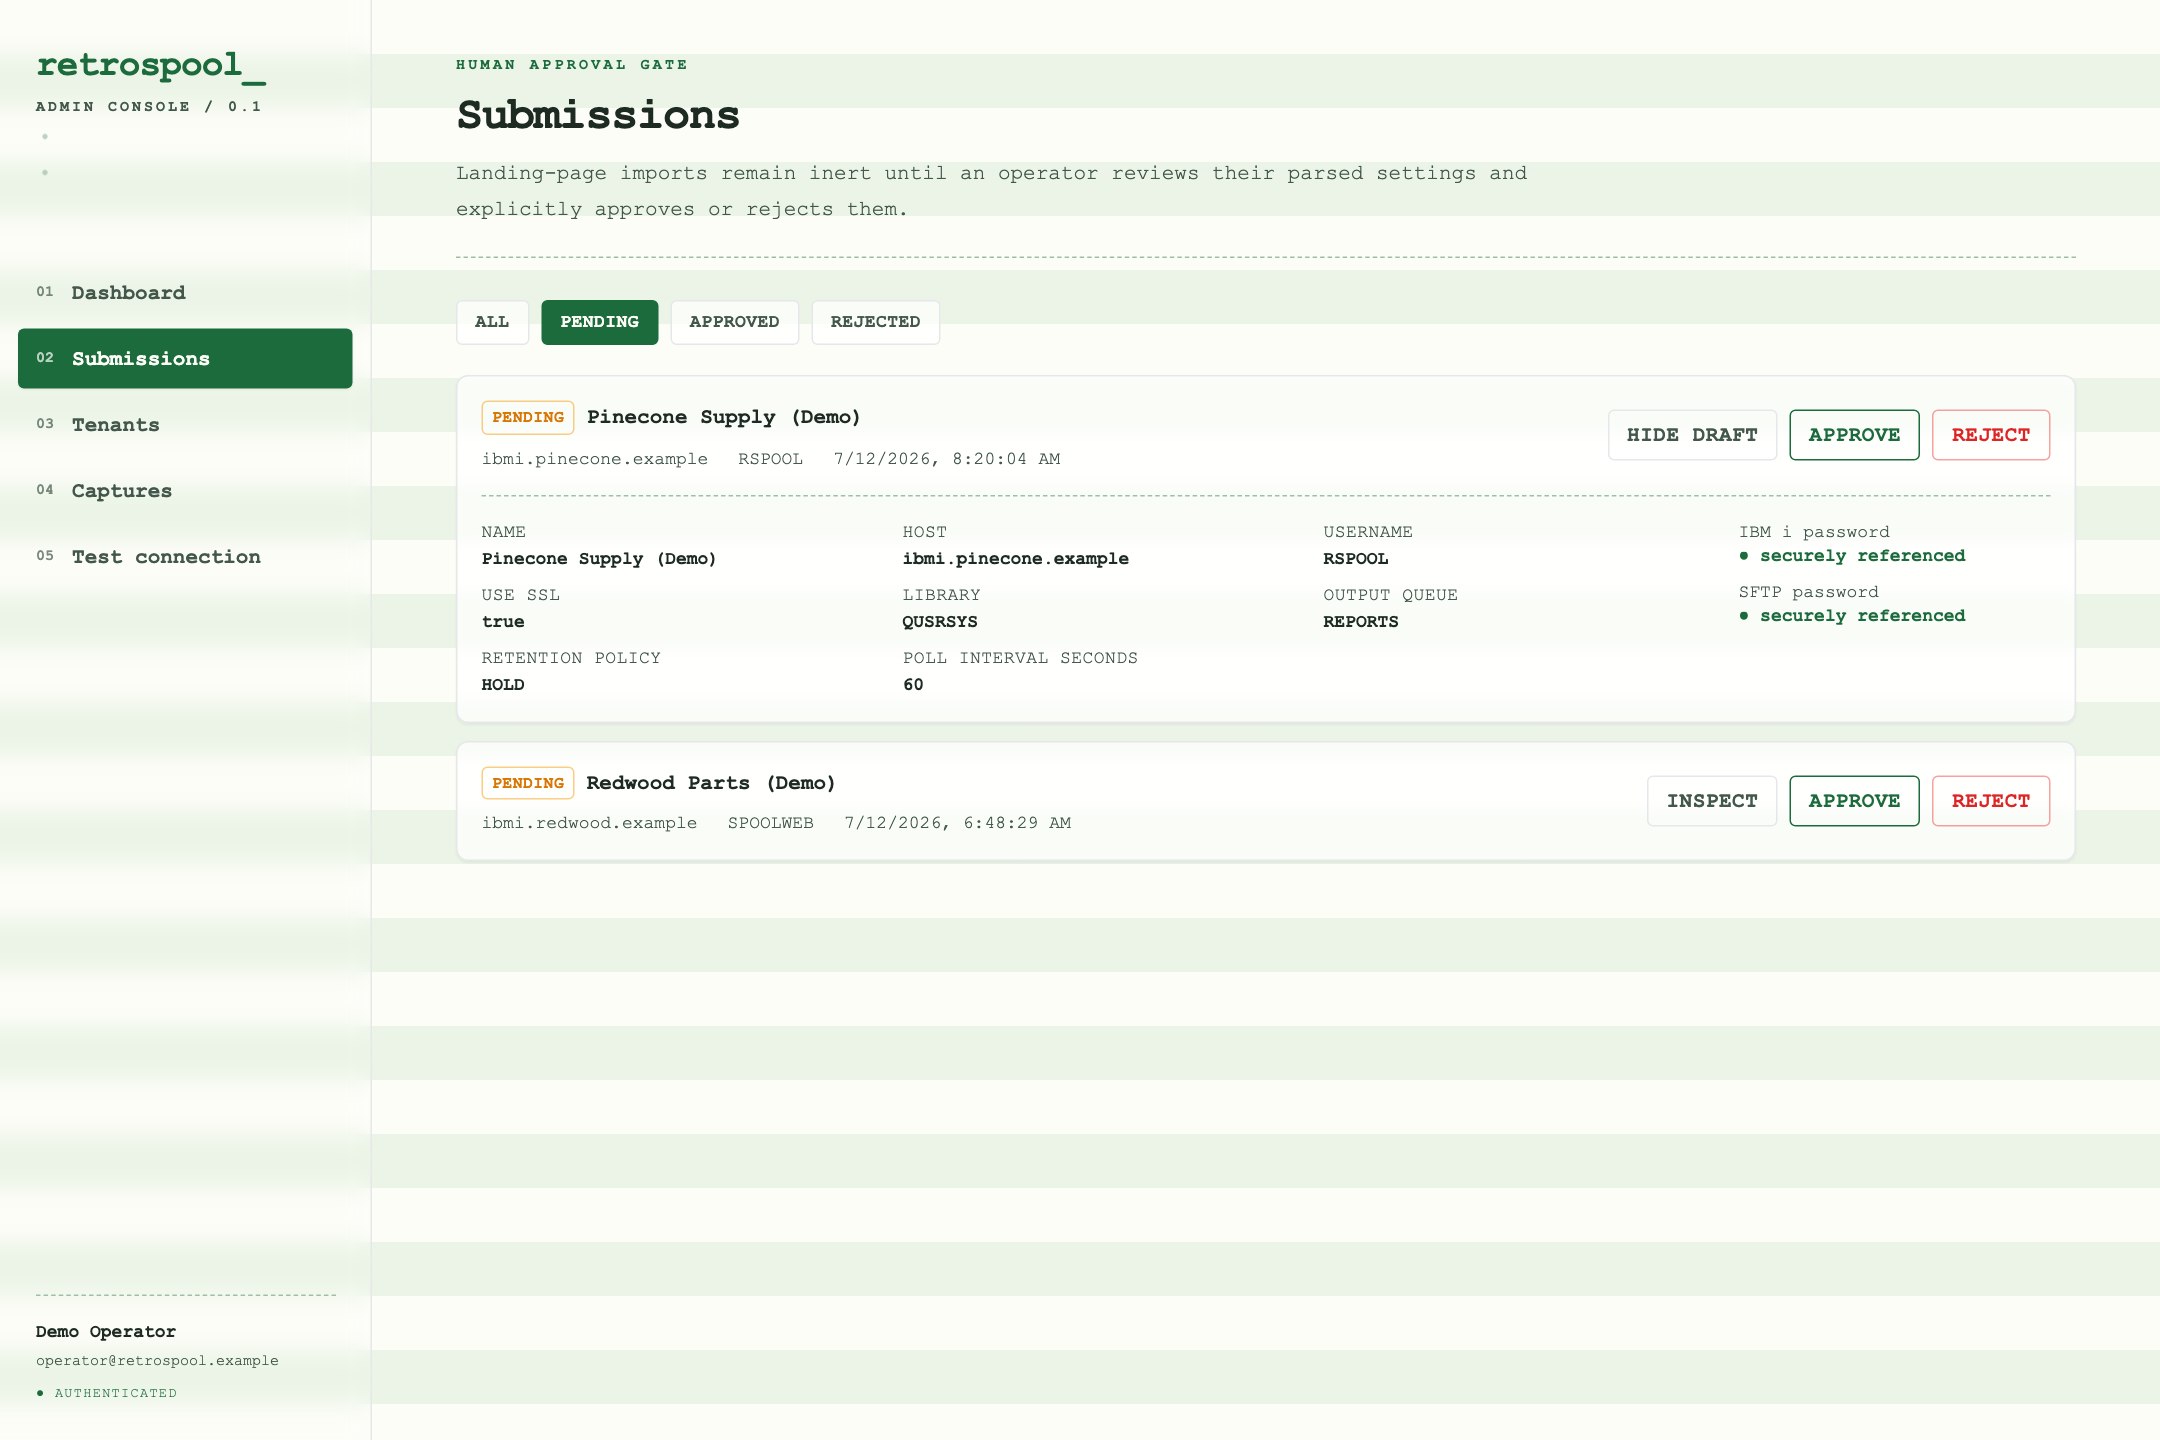Click SFTP password securely referenced status
The image size is (2160, 1440).
click(1852, 616)
